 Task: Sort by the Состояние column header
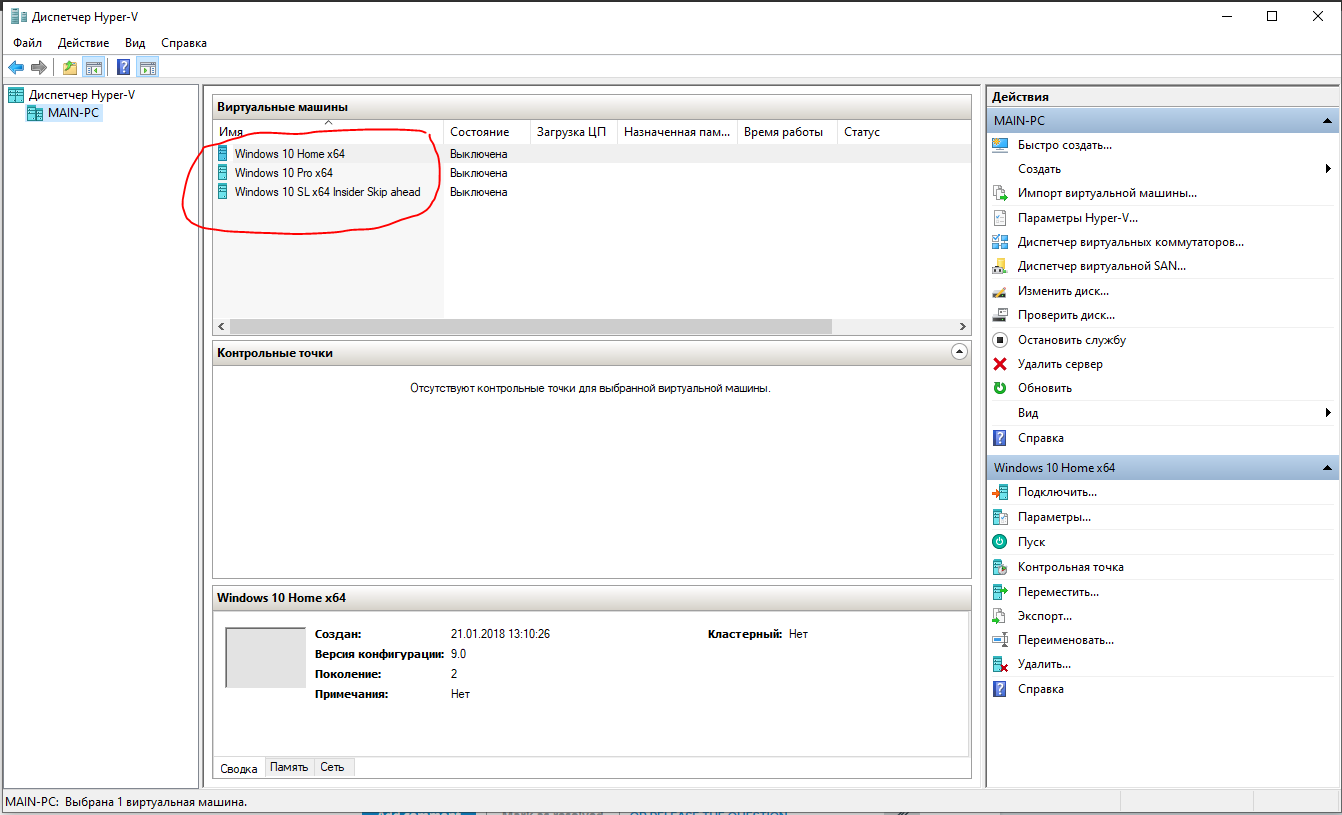487,132
